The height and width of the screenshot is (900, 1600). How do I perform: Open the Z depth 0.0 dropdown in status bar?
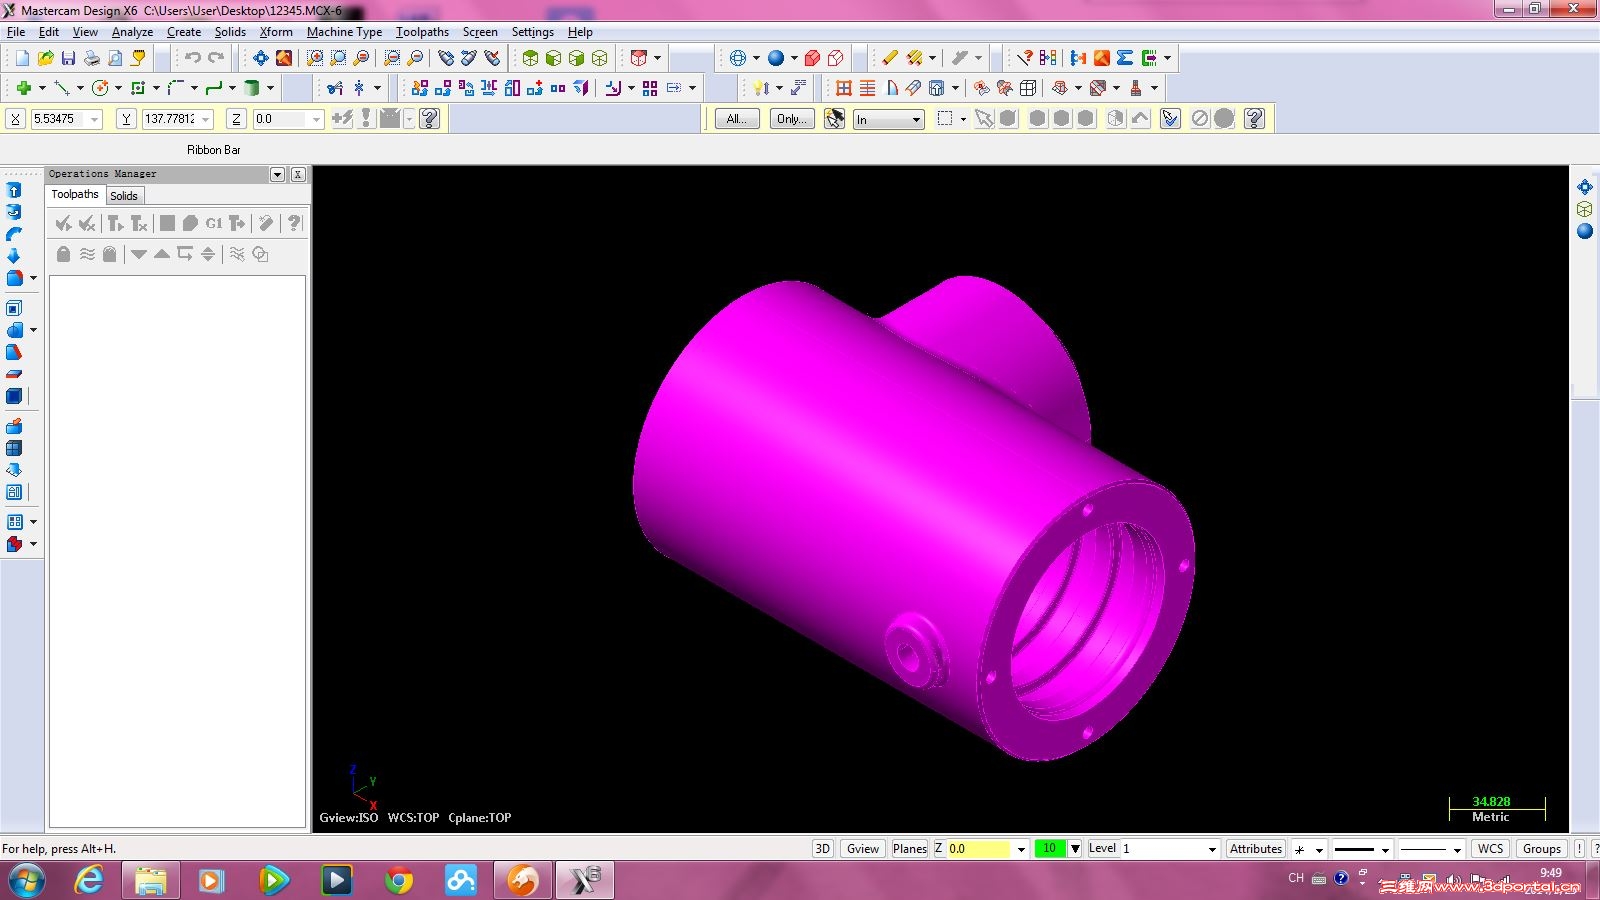[x=1021, y=849]
